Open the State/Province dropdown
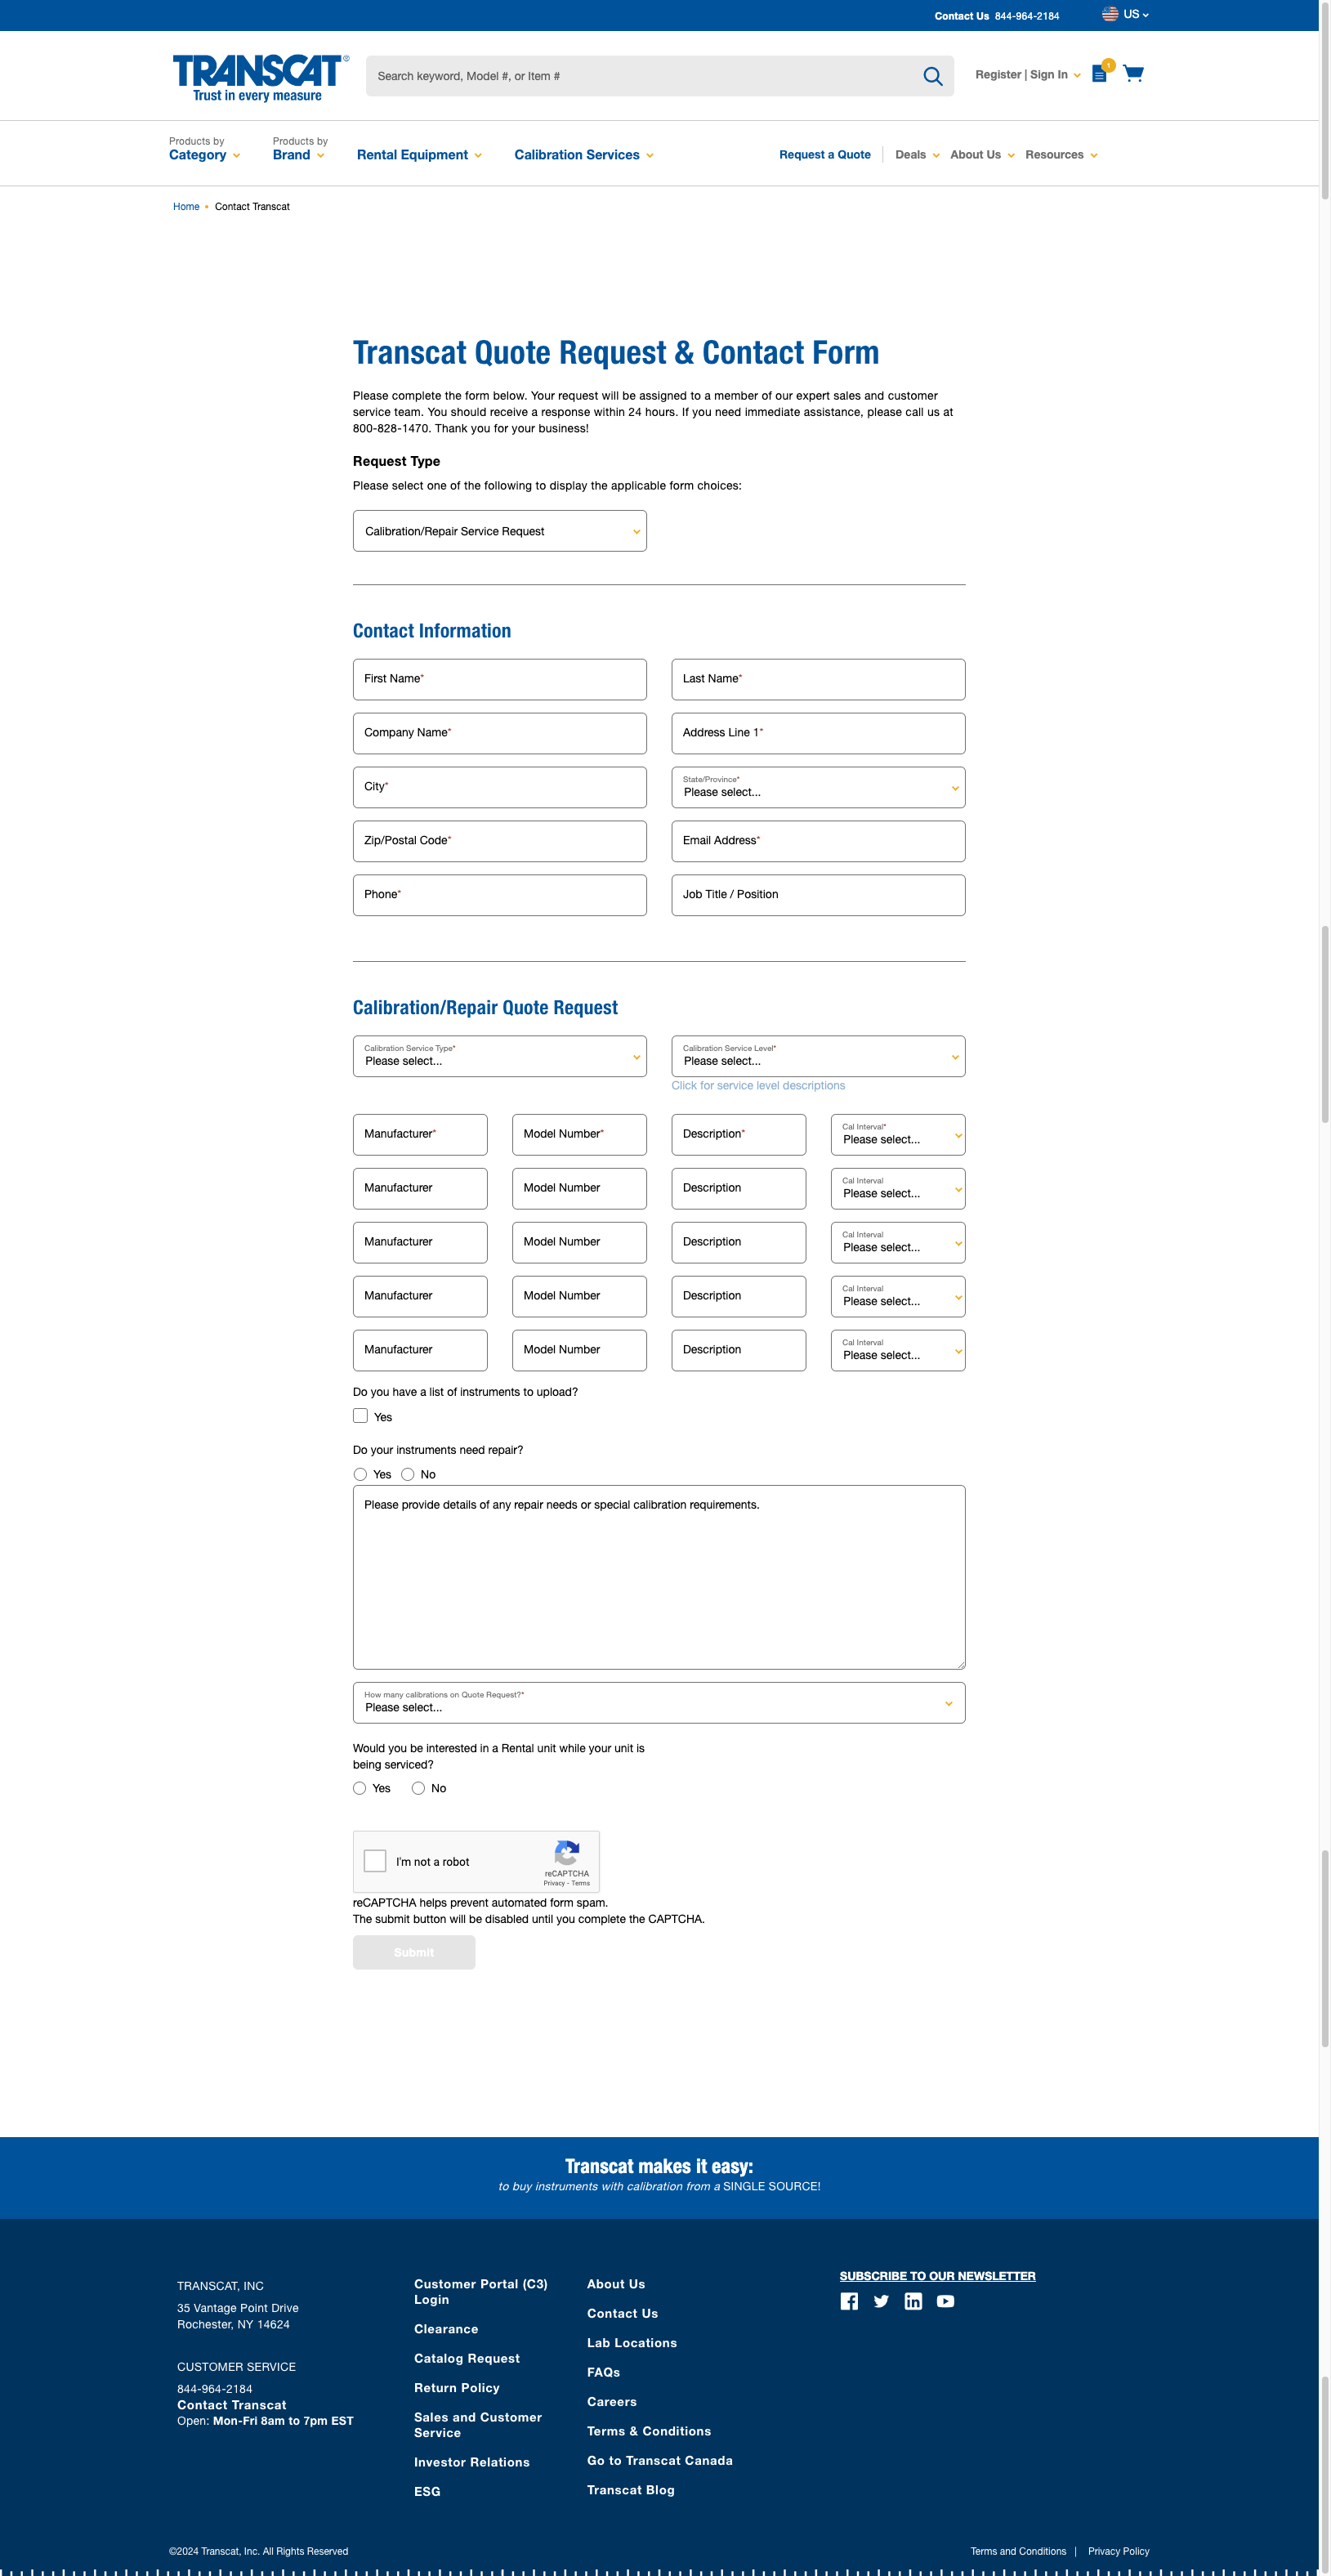 817,789
